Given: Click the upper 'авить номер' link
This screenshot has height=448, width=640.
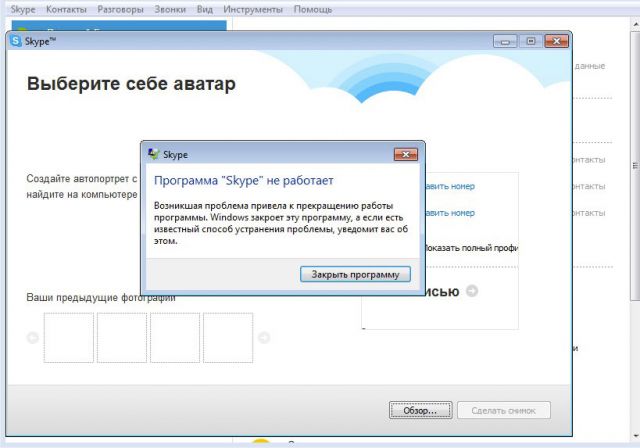Looking at the screenshot, I should coord(450,186).
